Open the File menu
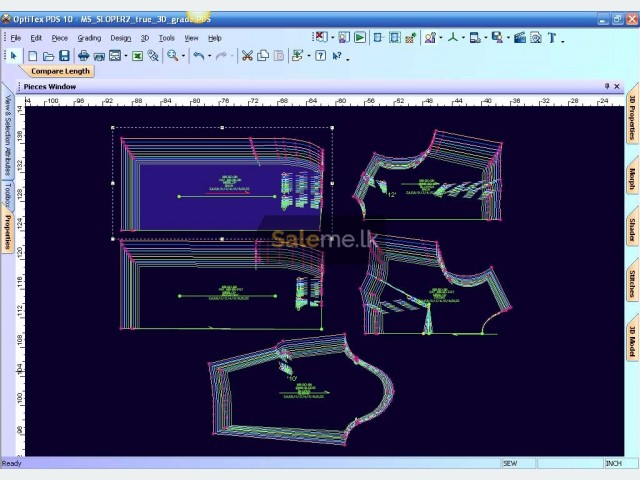This screenshot has width=640, height=480. (16, 38)
